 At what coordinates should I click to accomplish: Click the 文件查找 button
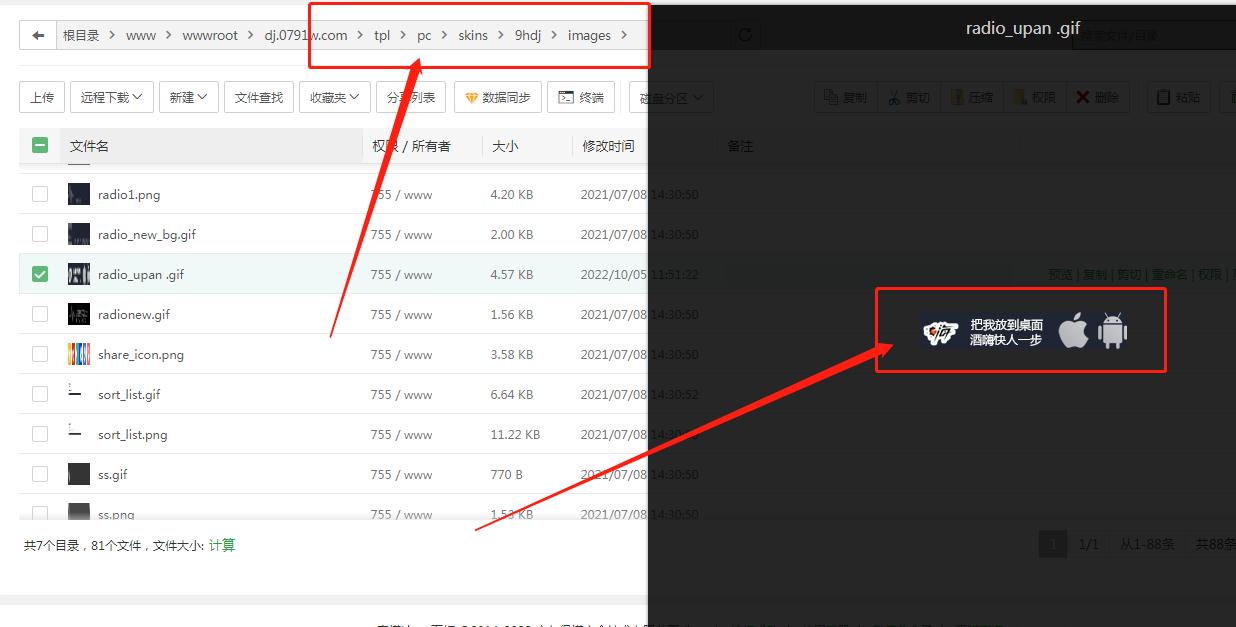[259, 97]
